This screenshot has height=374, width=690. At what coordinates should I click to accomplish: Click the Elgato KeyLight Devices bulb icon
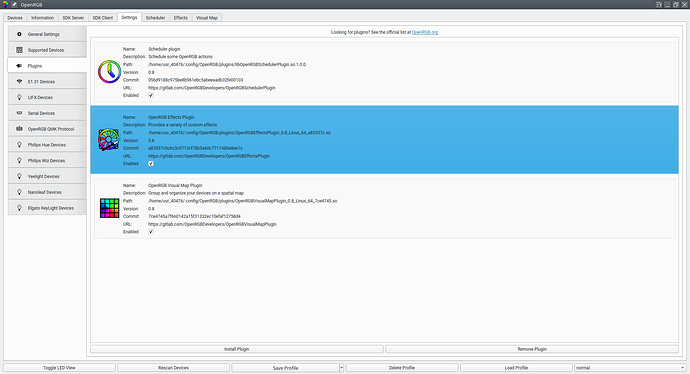[x=19, y=208]
